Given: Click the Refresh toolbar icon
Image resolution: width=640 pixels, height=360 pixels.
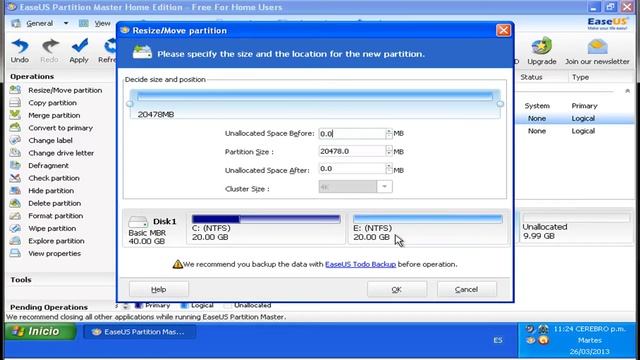Looking at the screenshot, I should tap(109, 46).
